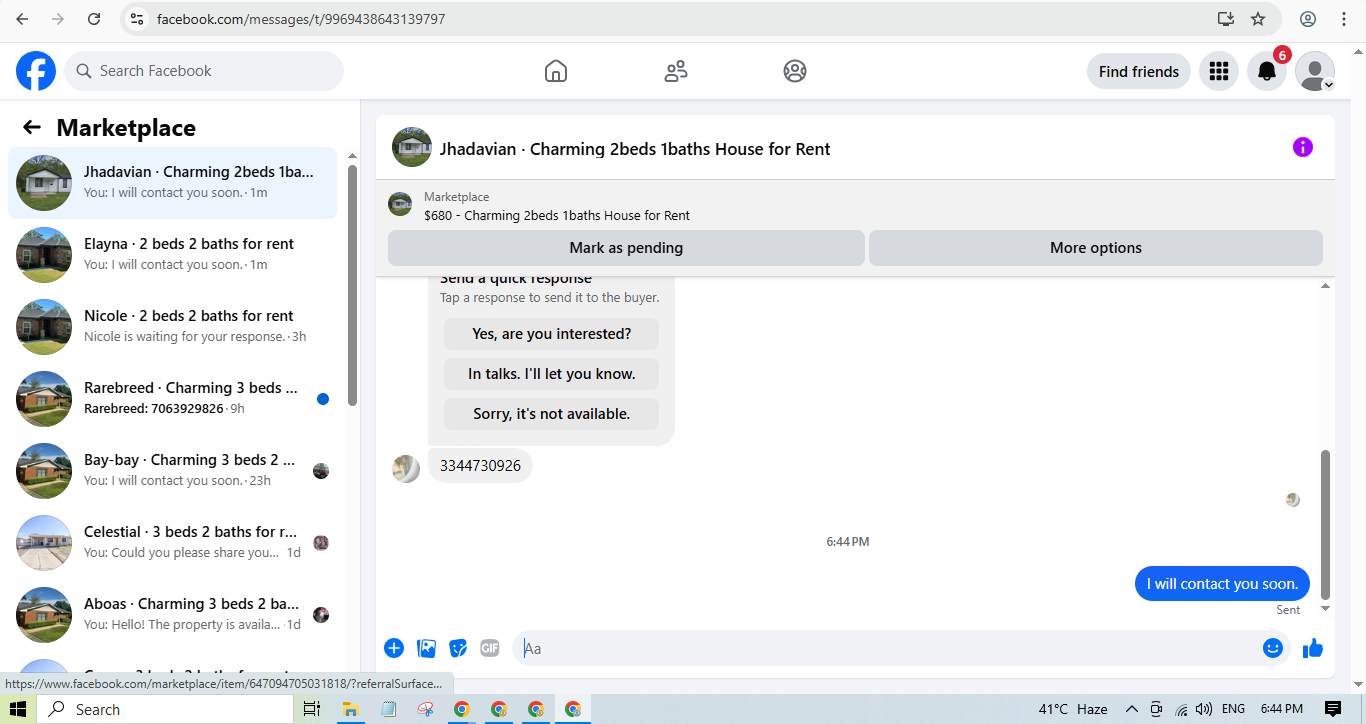Choose a sticker from the composer

point(458,648)
